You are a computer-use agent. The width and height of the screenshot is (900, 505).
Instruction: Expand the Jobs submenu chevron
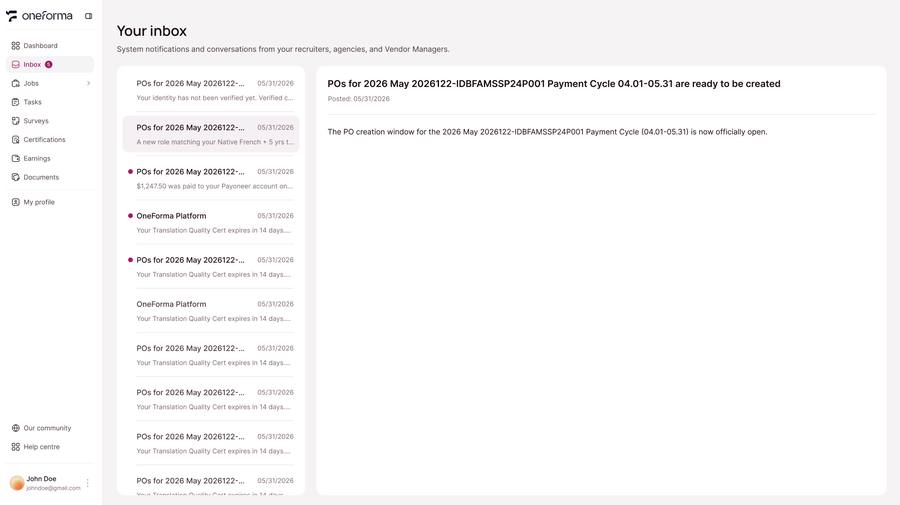[88, 83]
